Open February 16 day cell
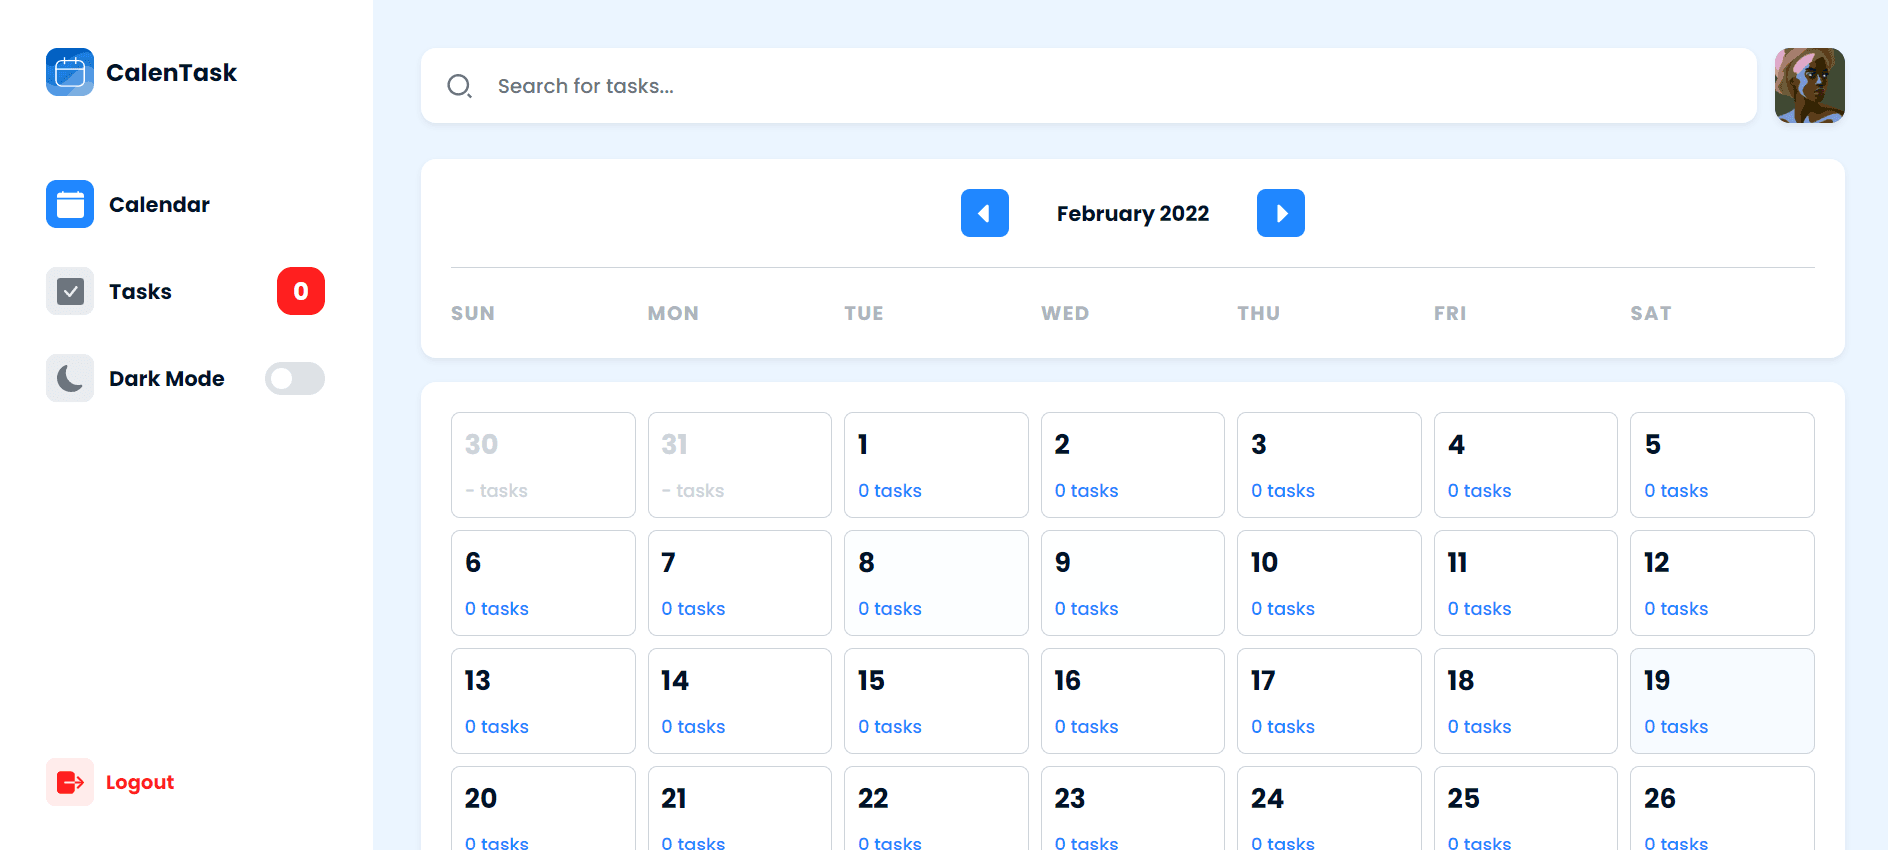The width and height of the screenshot is (1888, 850). tap(1133, 701)
